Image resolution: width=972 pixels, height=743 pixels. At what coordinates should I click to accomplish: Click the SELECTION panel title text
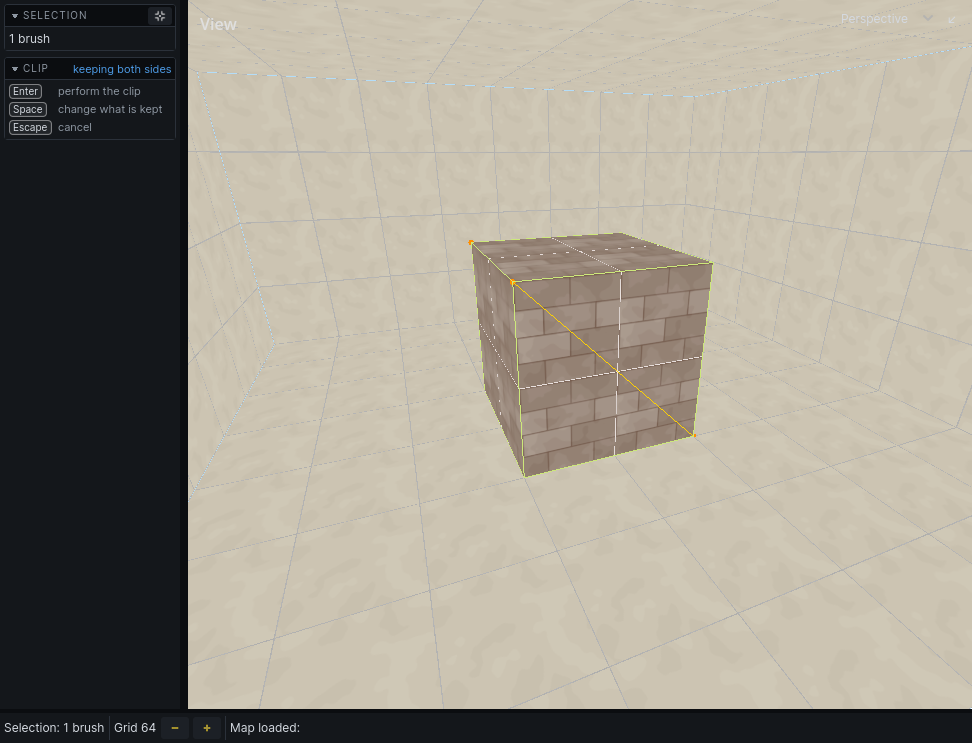coord(55,15)
